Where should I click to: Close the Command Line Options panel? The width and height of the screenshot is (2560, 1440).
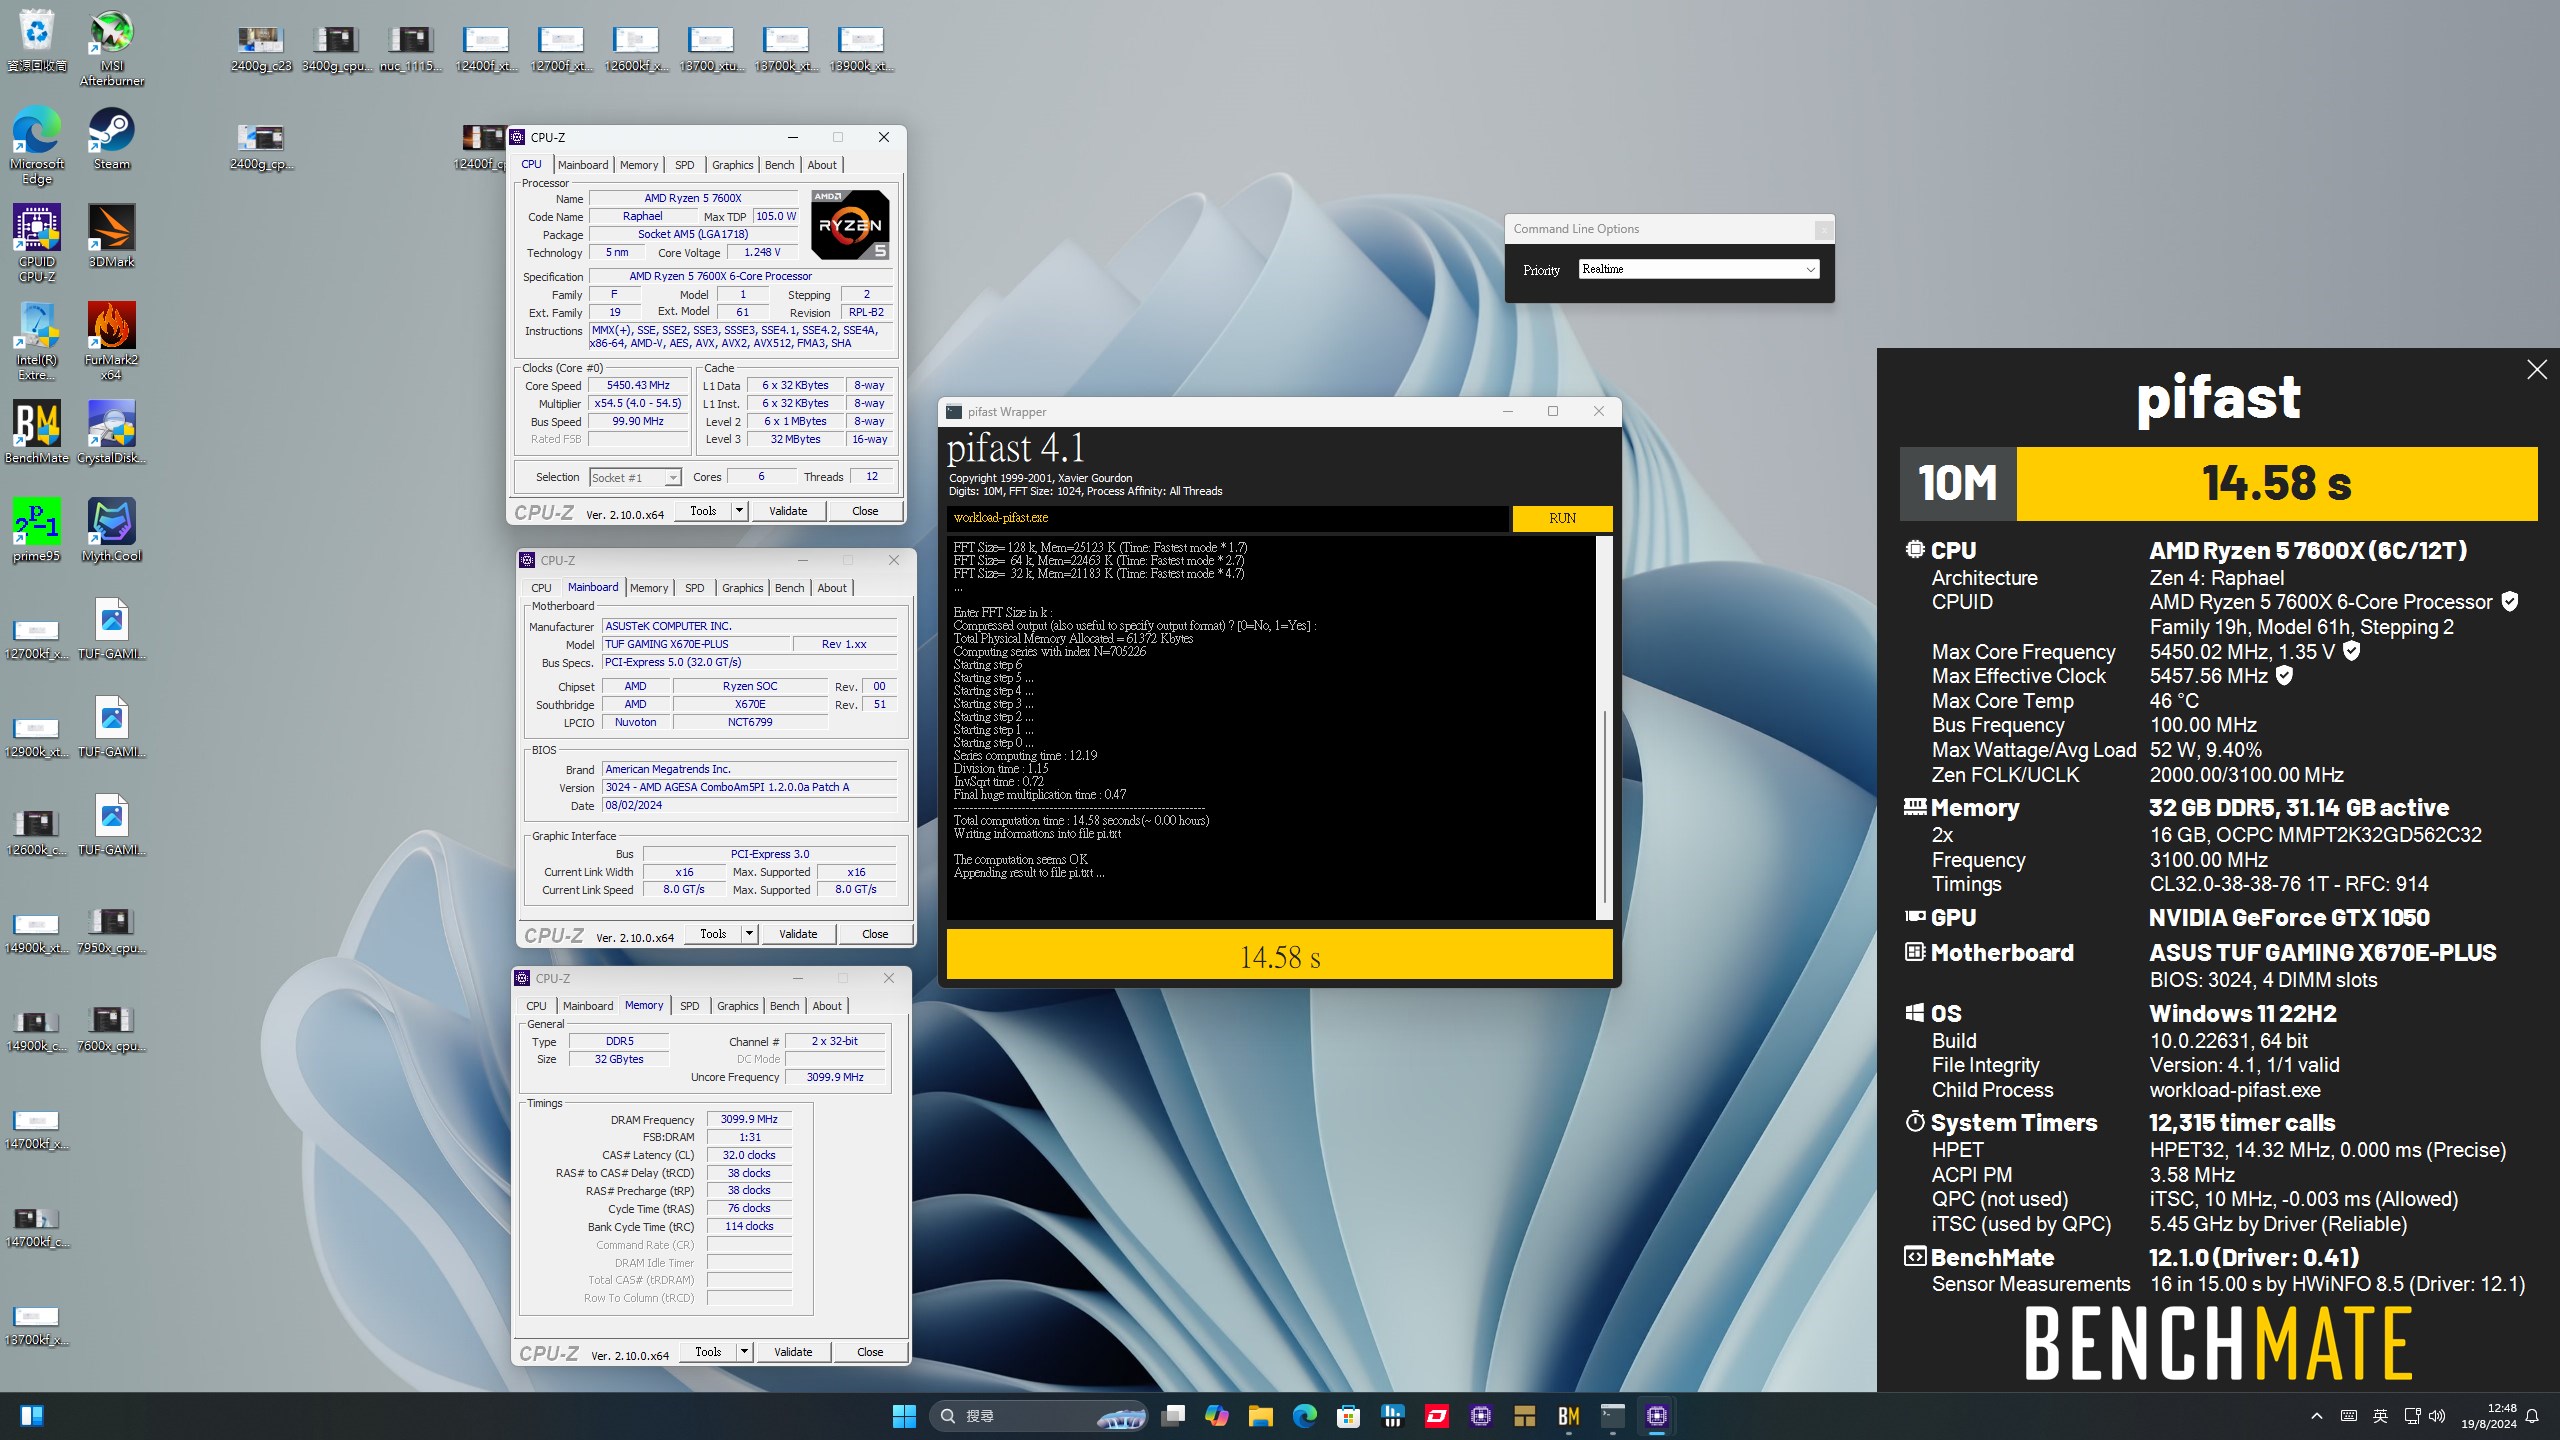[1824, 230]
